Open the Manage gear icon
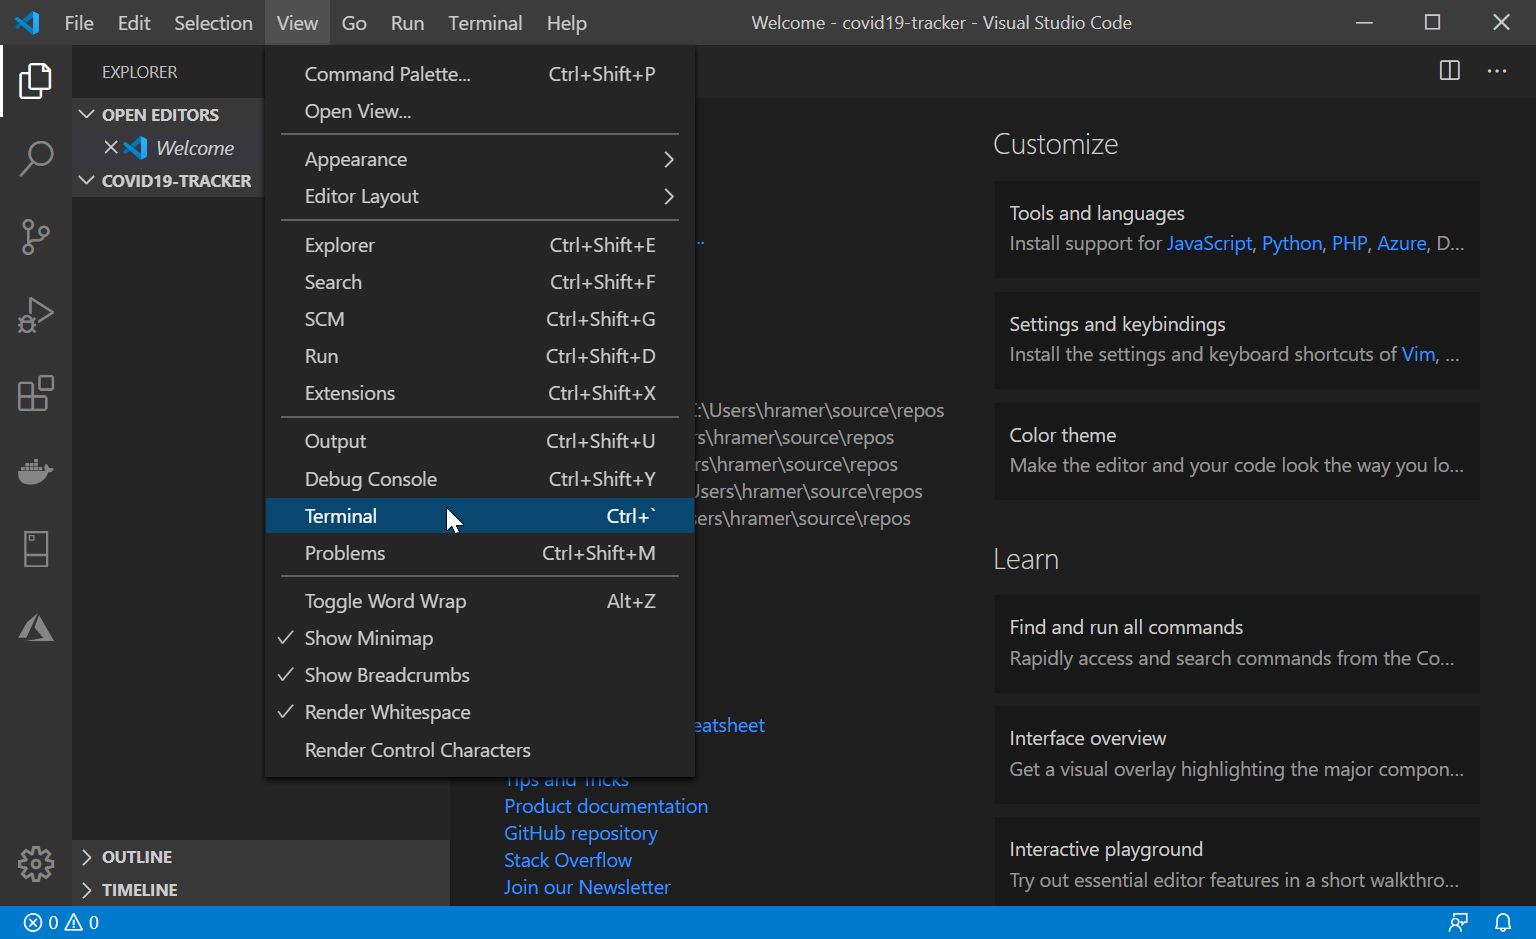 coord(35,863)
